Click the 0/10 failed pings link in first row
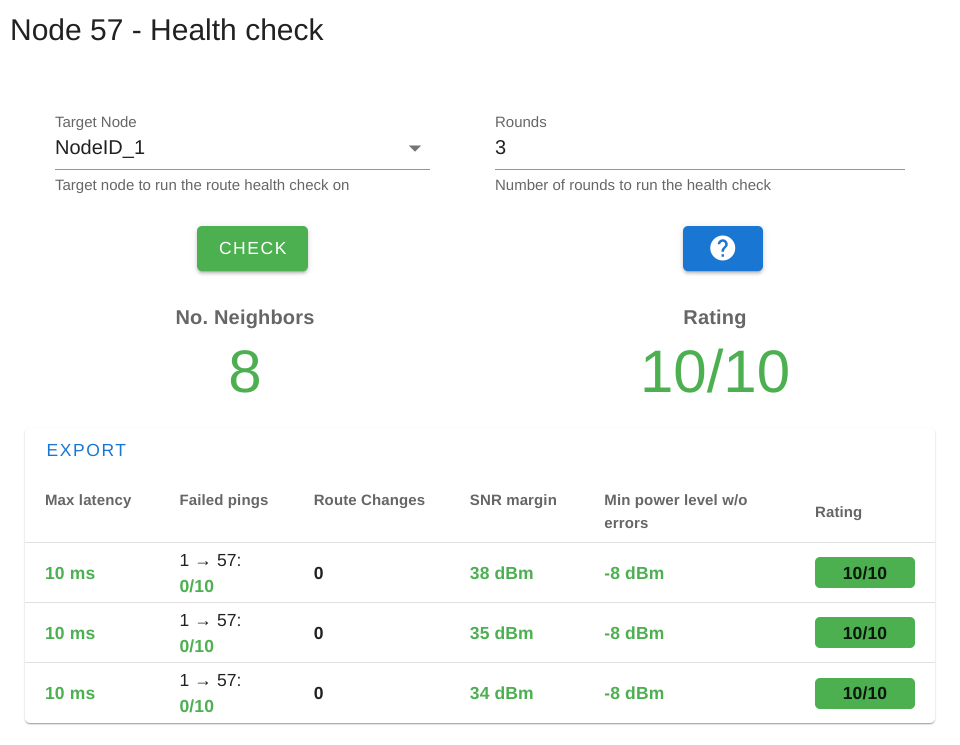Viewport: 960px width, 745px height. click(x=196, y=586)
